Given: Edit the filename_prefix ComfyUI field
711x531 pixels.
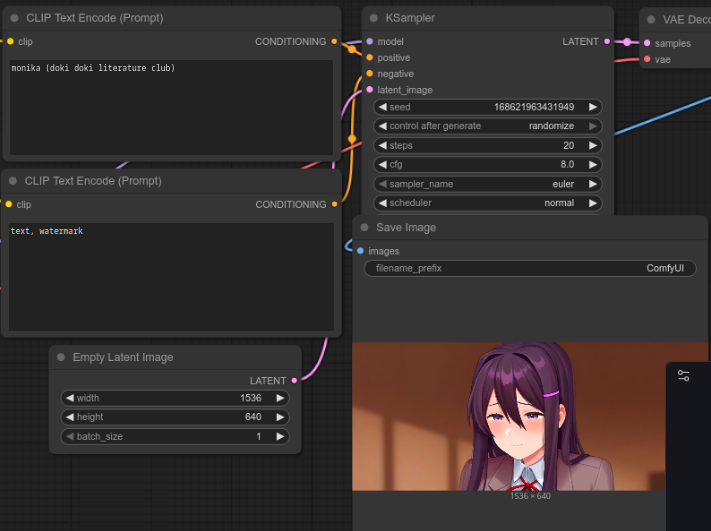Looking at the screenshot, I should point(530,268).
